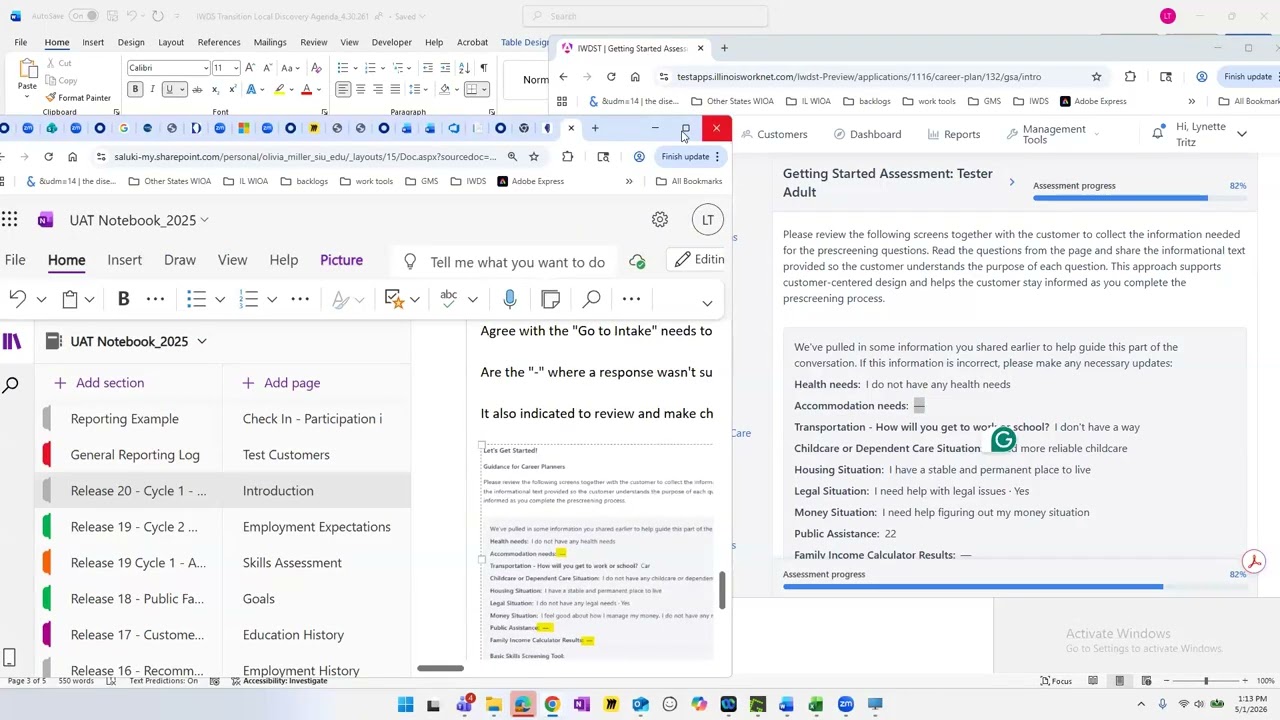Click Clear All Formatting icon in Word

(317, 68)
